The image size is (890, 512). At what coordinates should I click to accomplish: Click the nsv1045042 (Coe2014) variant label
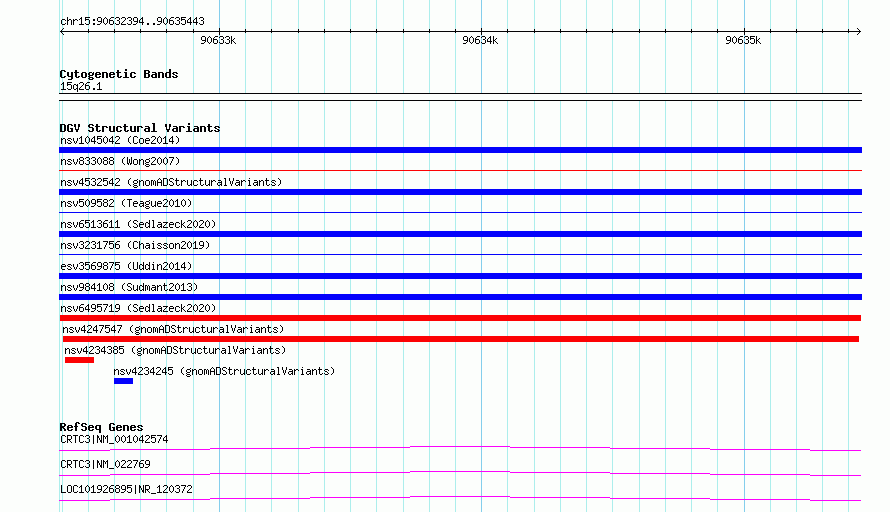click(120, 140)
